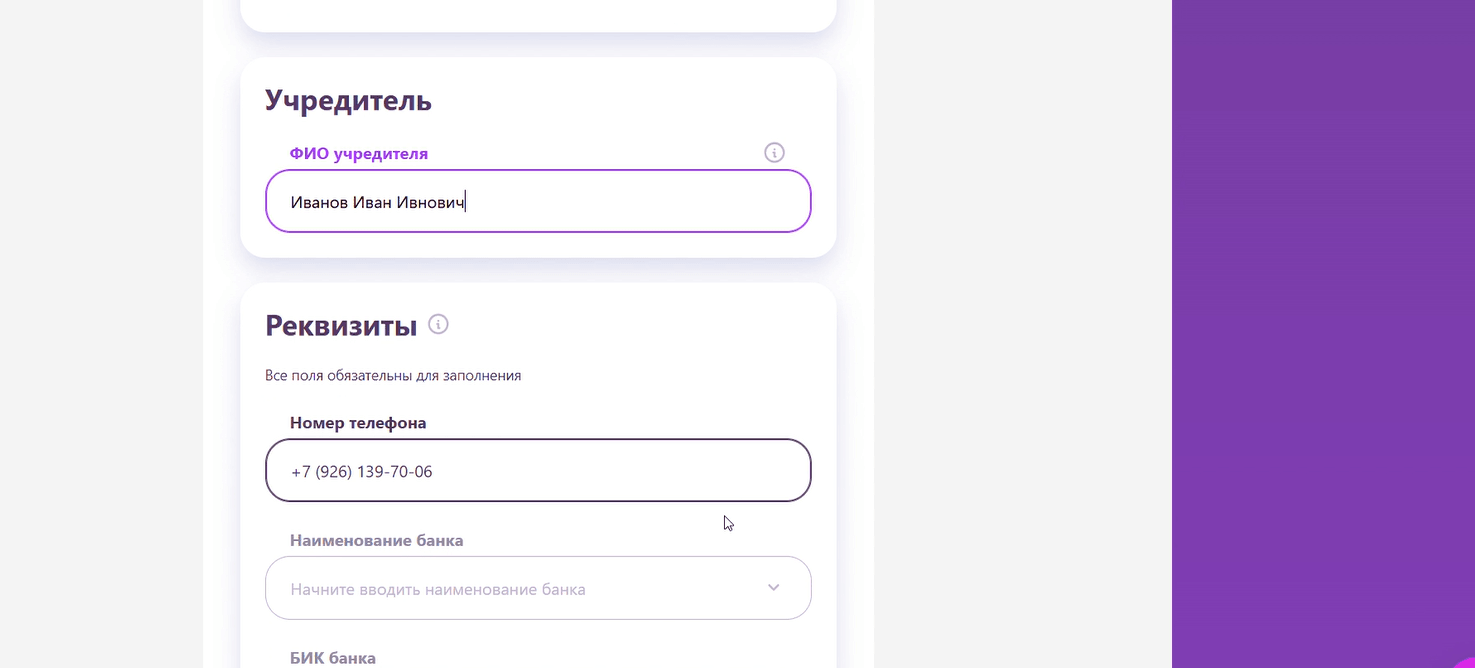Click the text Все поля обязательны для заполнения

pyautogui.click(x=393, y=376)
